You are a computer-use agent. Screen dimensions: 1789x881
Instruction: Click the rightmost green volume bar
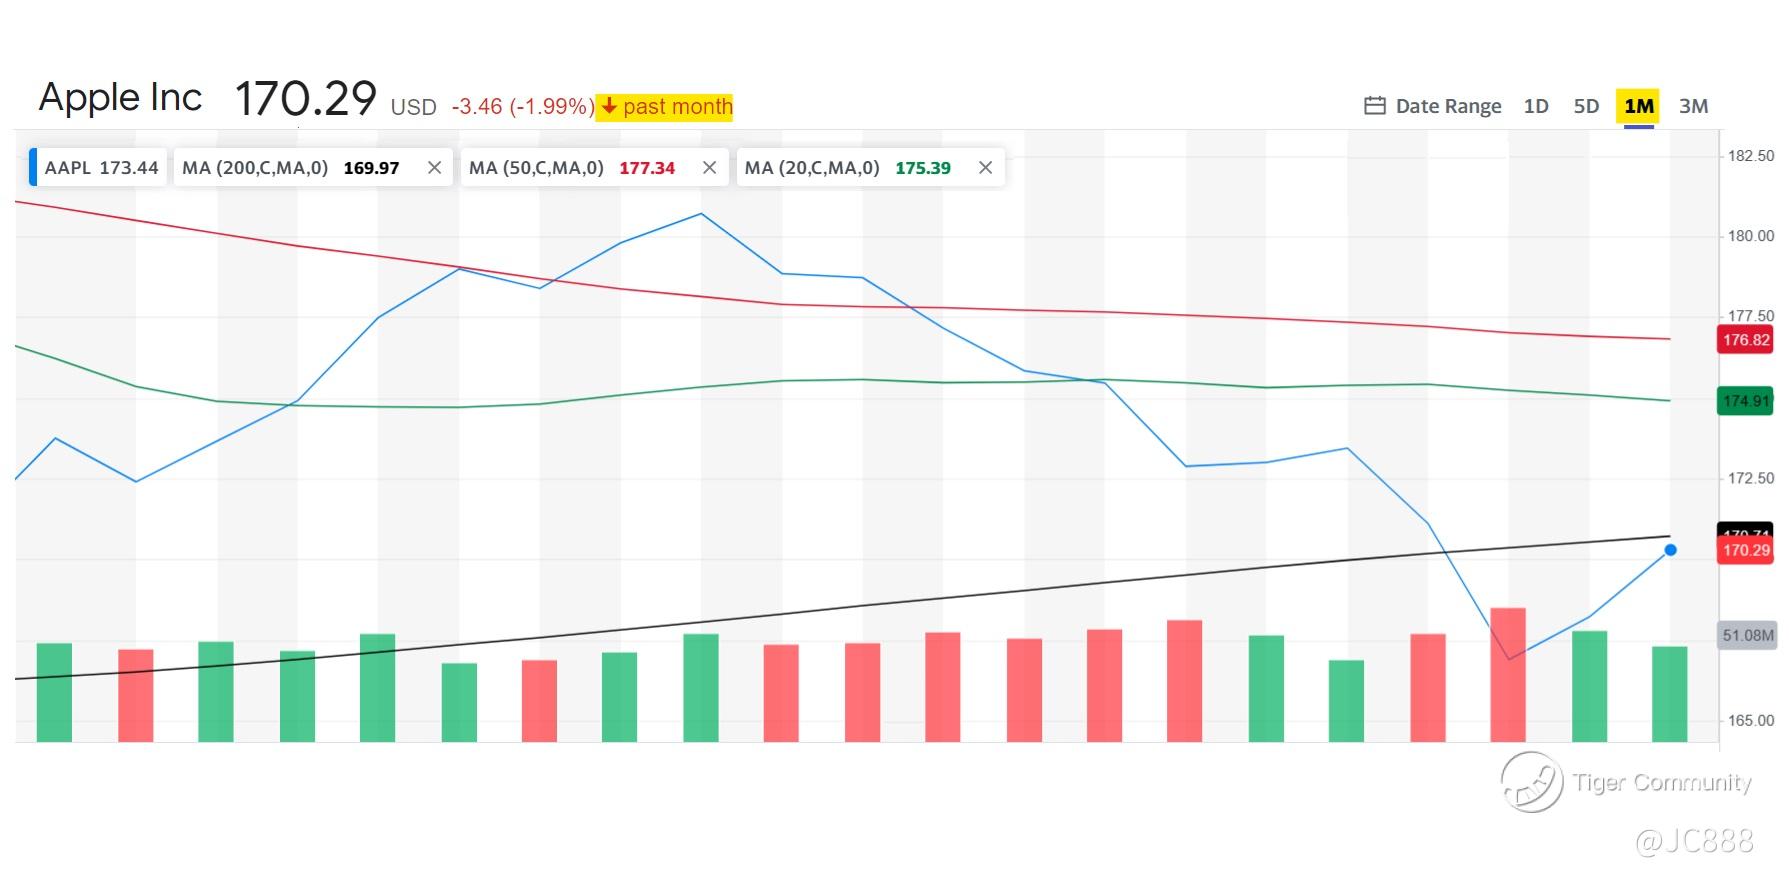point(1669,694)
